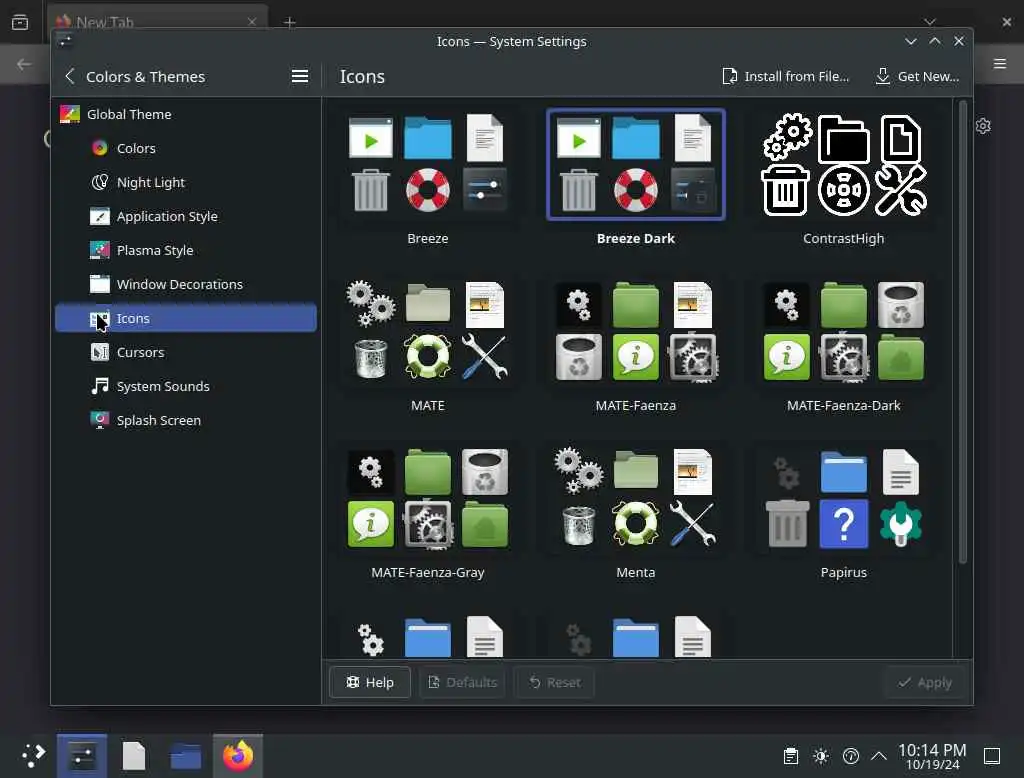Viewport: 1024px width, 778px height.
Task: Open a new Firefox tab
Action: coord(290,22)
